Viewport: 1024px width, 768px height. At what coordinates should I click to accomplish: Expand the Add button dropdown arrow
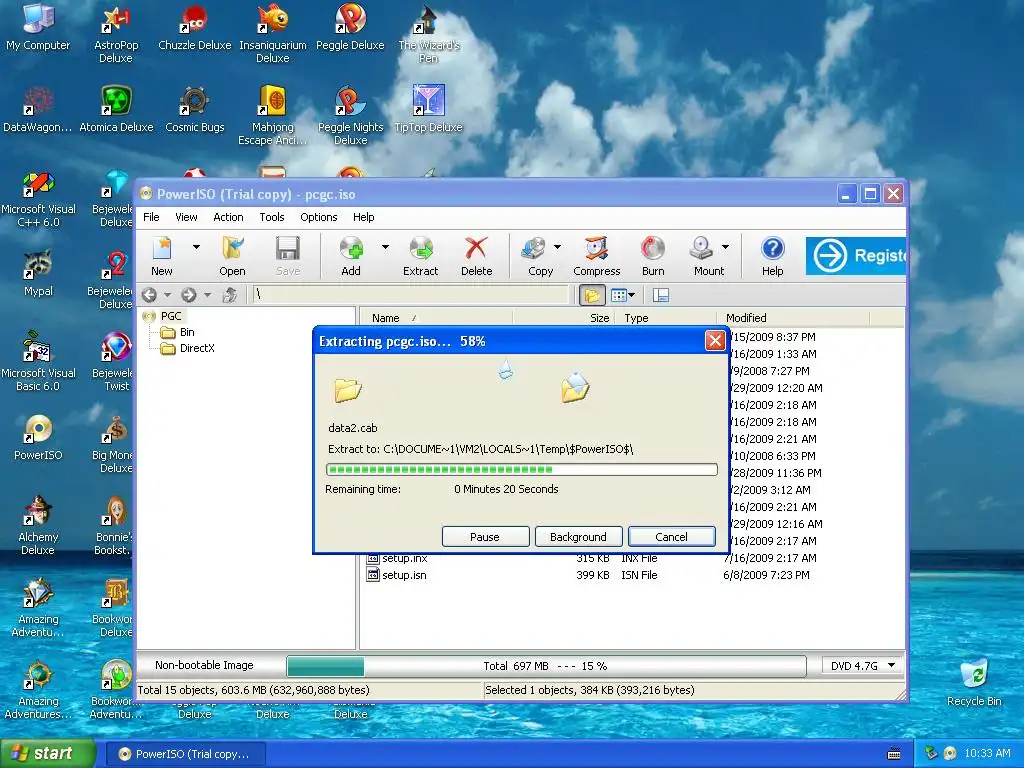click(x=385, y=247)
